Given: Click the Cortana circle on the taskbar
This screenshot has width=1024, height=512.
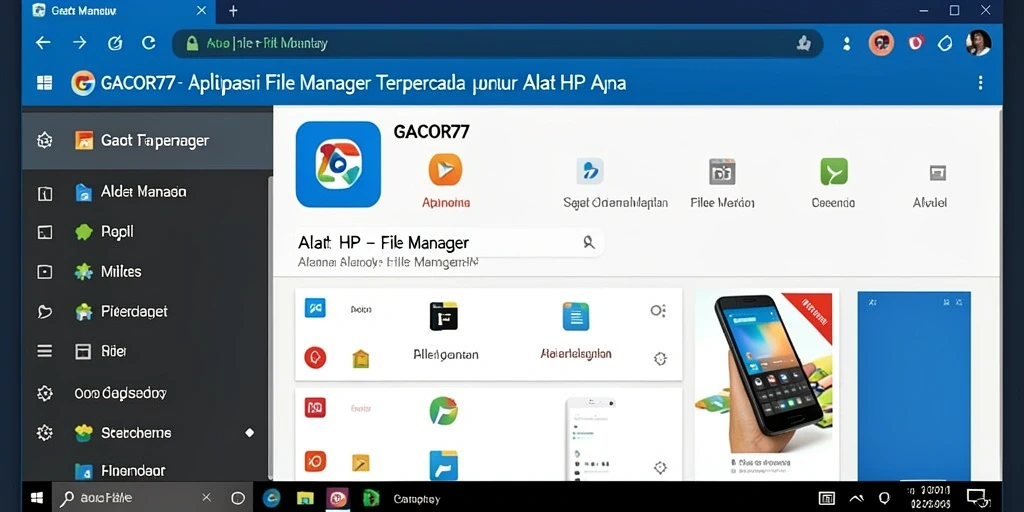Looking at the screenshot, I should click(x=238, y=498).
